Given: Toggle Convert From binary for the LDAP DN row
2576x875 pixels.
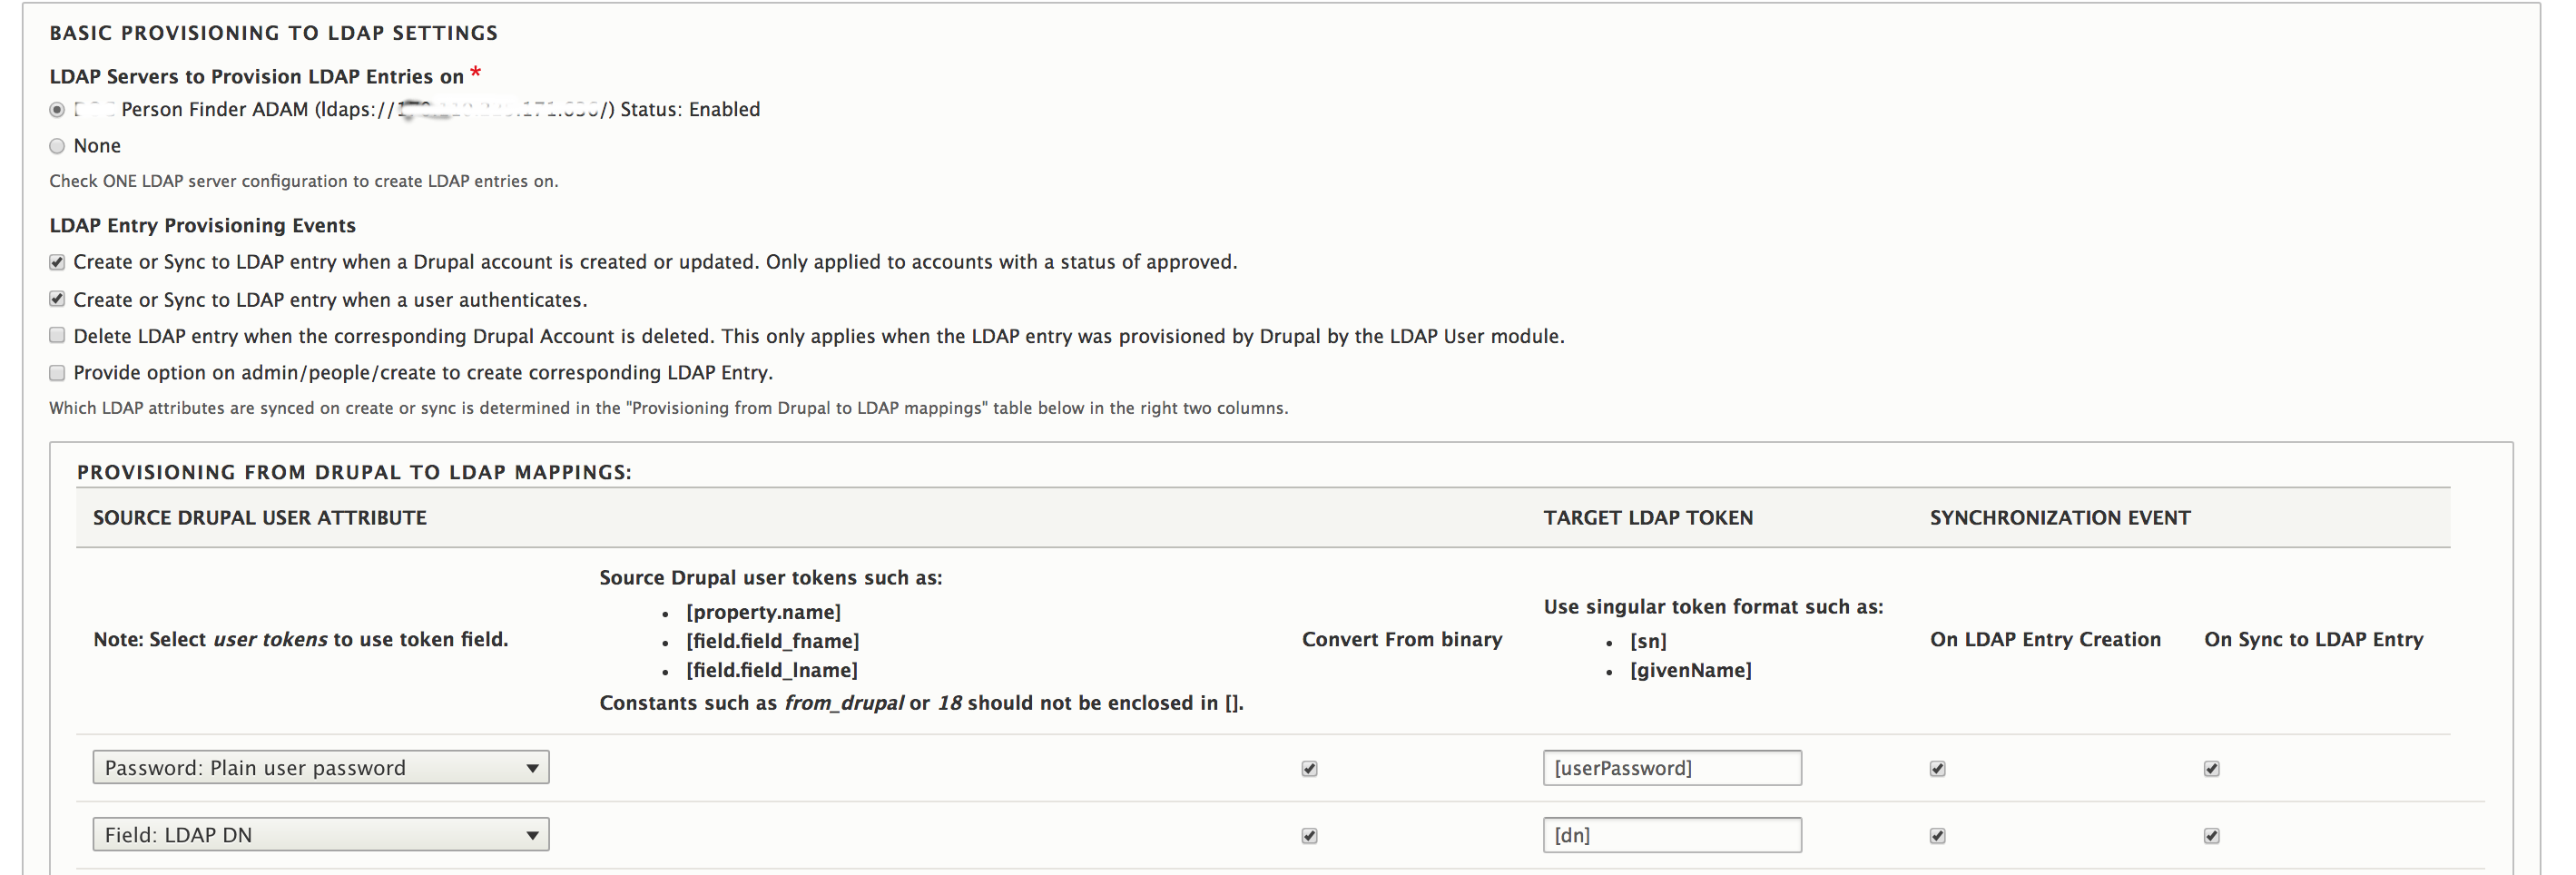Looking at the screenshot, I should pyautogui.click(x=1310, y=836).
